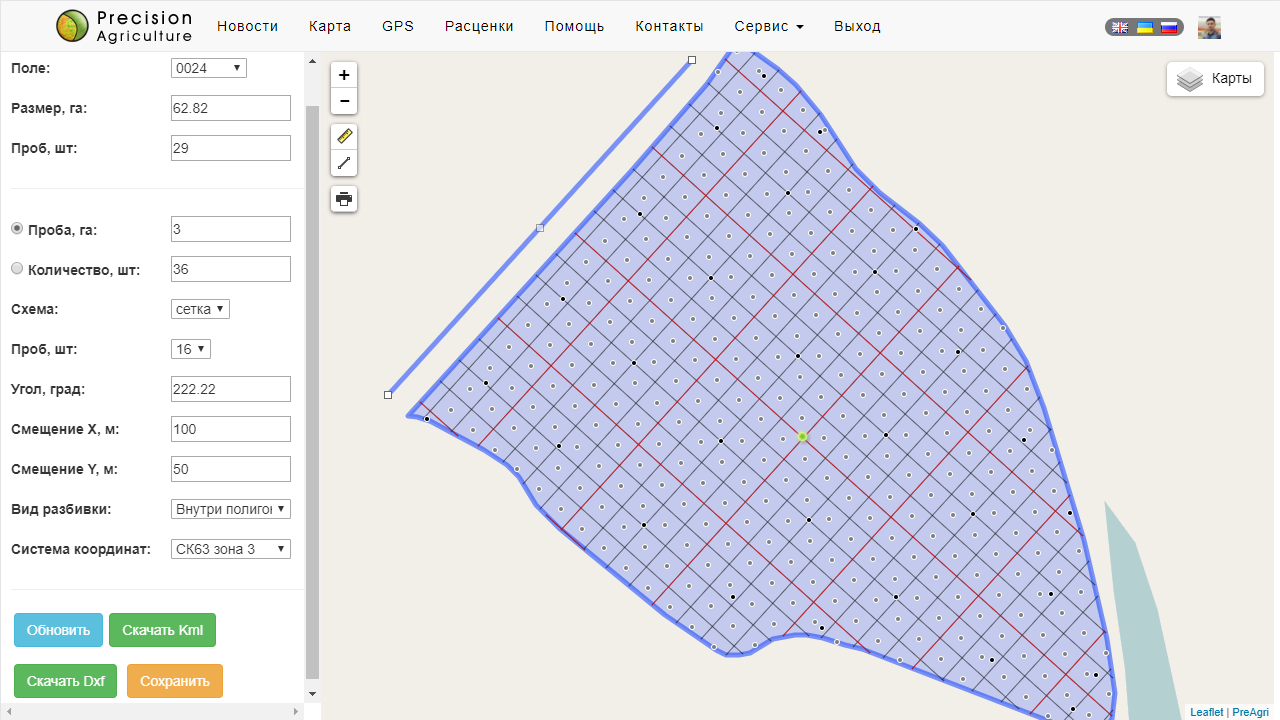Click the Обновить button
Screen dimensions: 1280x720
[58, 630]
